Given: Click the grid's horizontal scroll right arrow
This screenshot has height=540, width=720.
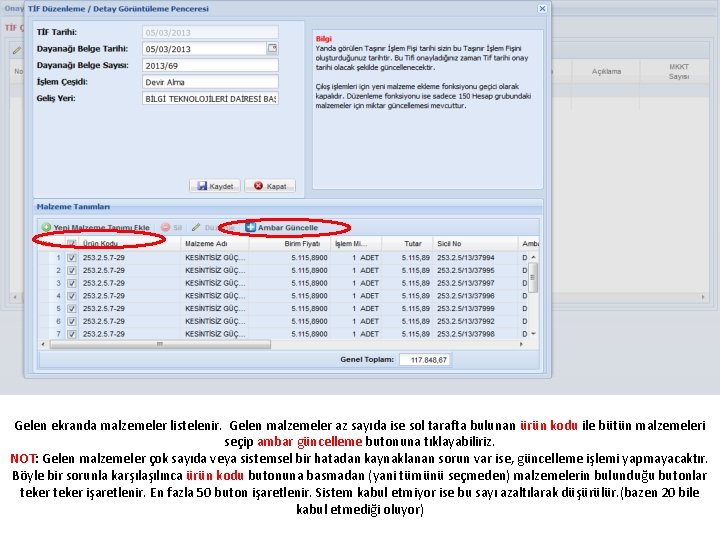Looking at the screenshot, I should click(521, 344).
